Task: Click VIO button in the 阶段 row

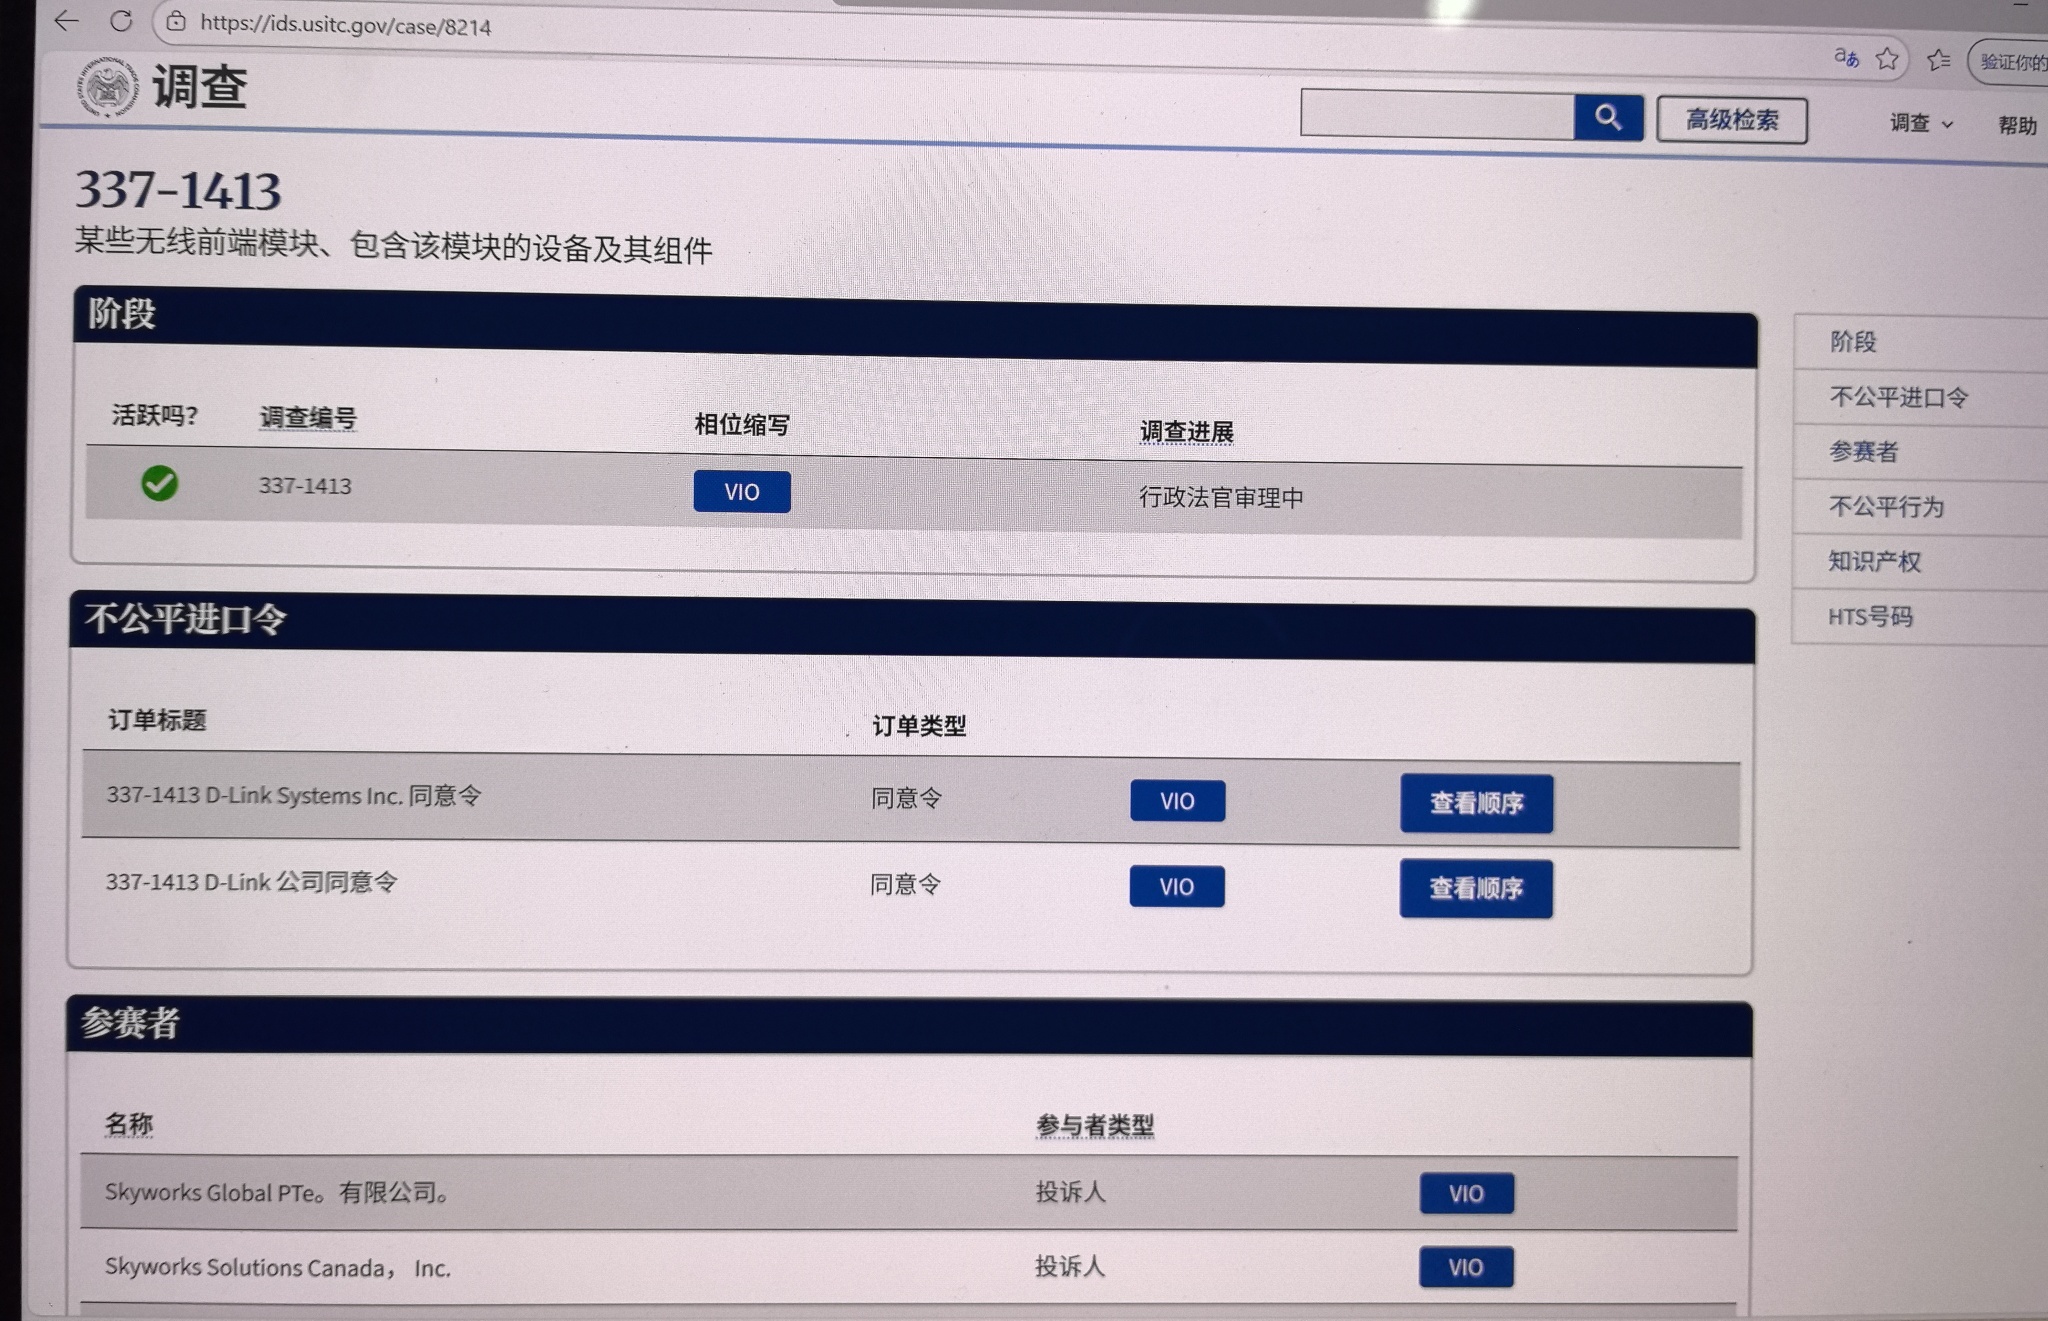Action: point(741,491)
